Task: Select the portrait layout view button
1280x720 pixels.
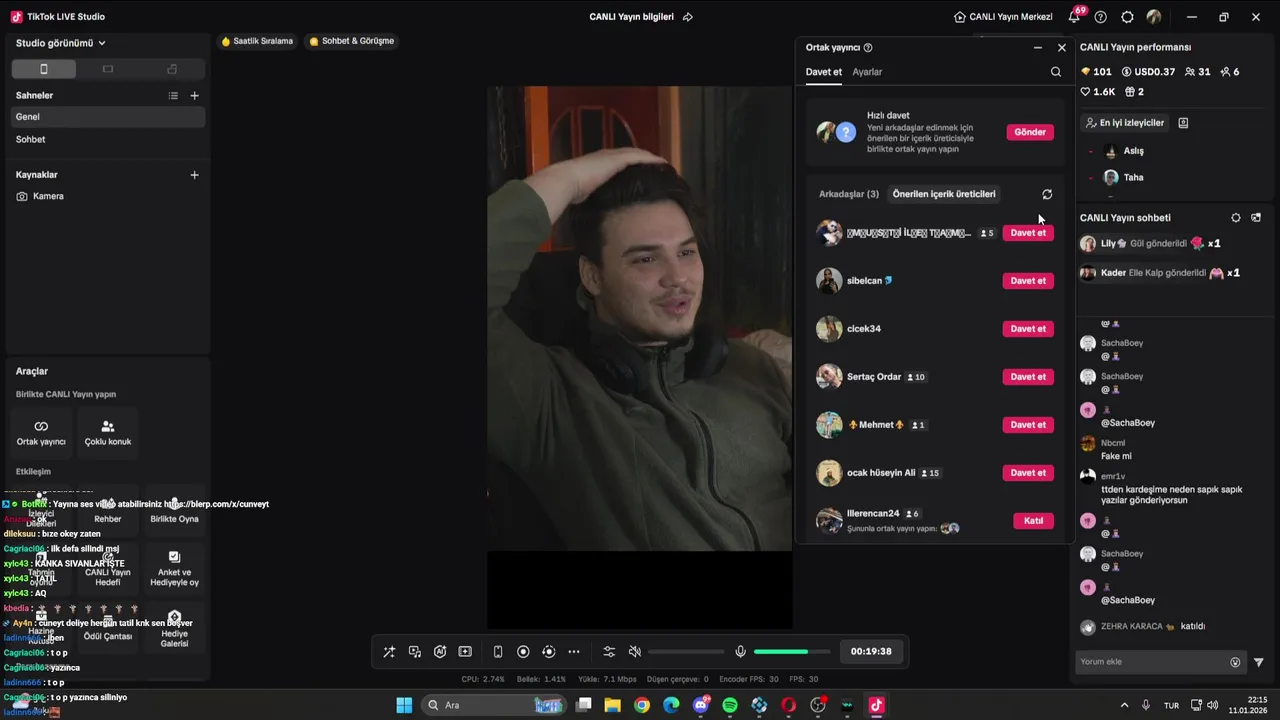Action: (43, 69)
